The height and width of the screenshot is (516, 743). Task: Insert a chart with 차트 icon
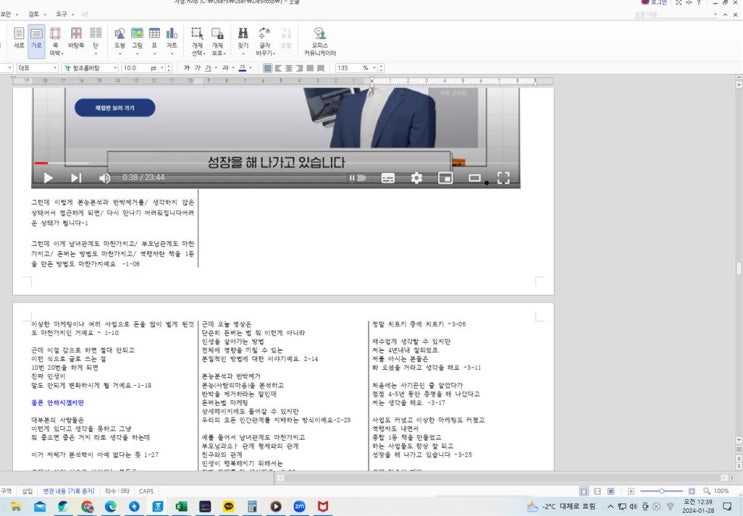[x=172, y=38]
